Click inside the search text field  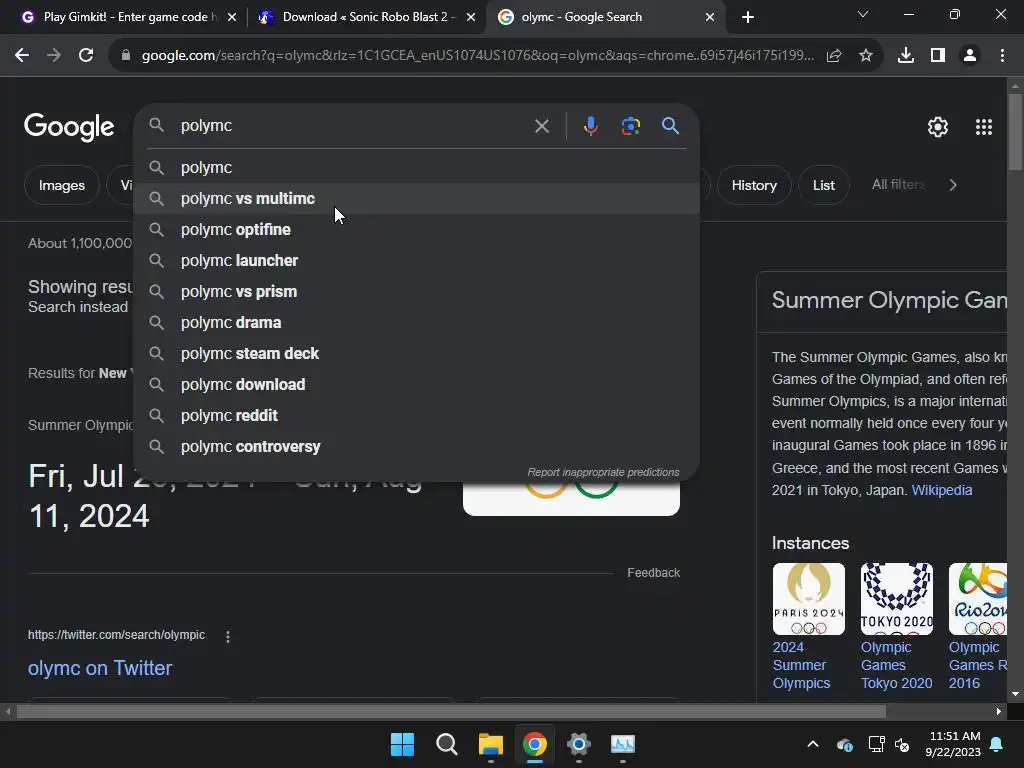(x=353, y=126)
